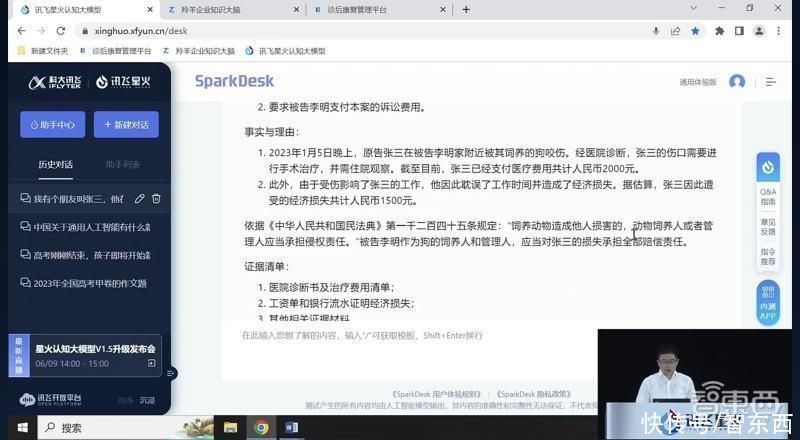Expand the tab search chevron in title bar
800x440 pixels.
tap(693, 8)
